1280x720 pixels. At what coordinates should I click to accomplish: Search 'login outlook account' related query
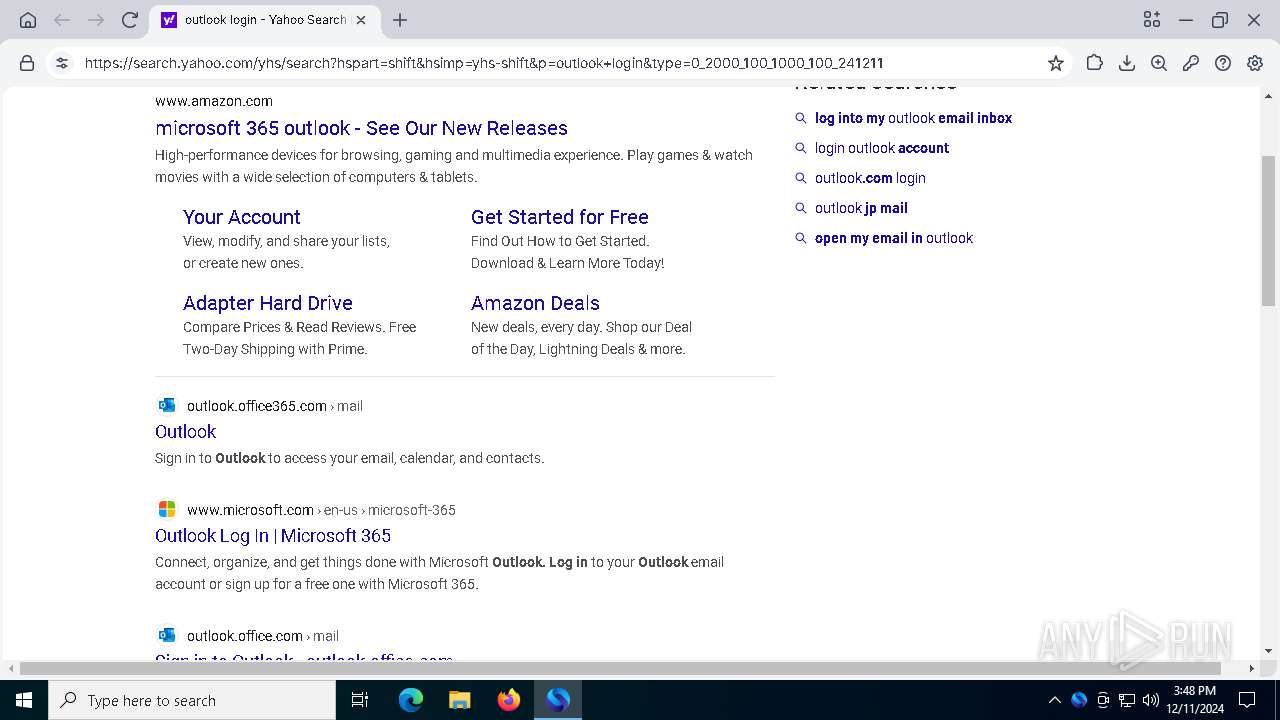(881, 148)
